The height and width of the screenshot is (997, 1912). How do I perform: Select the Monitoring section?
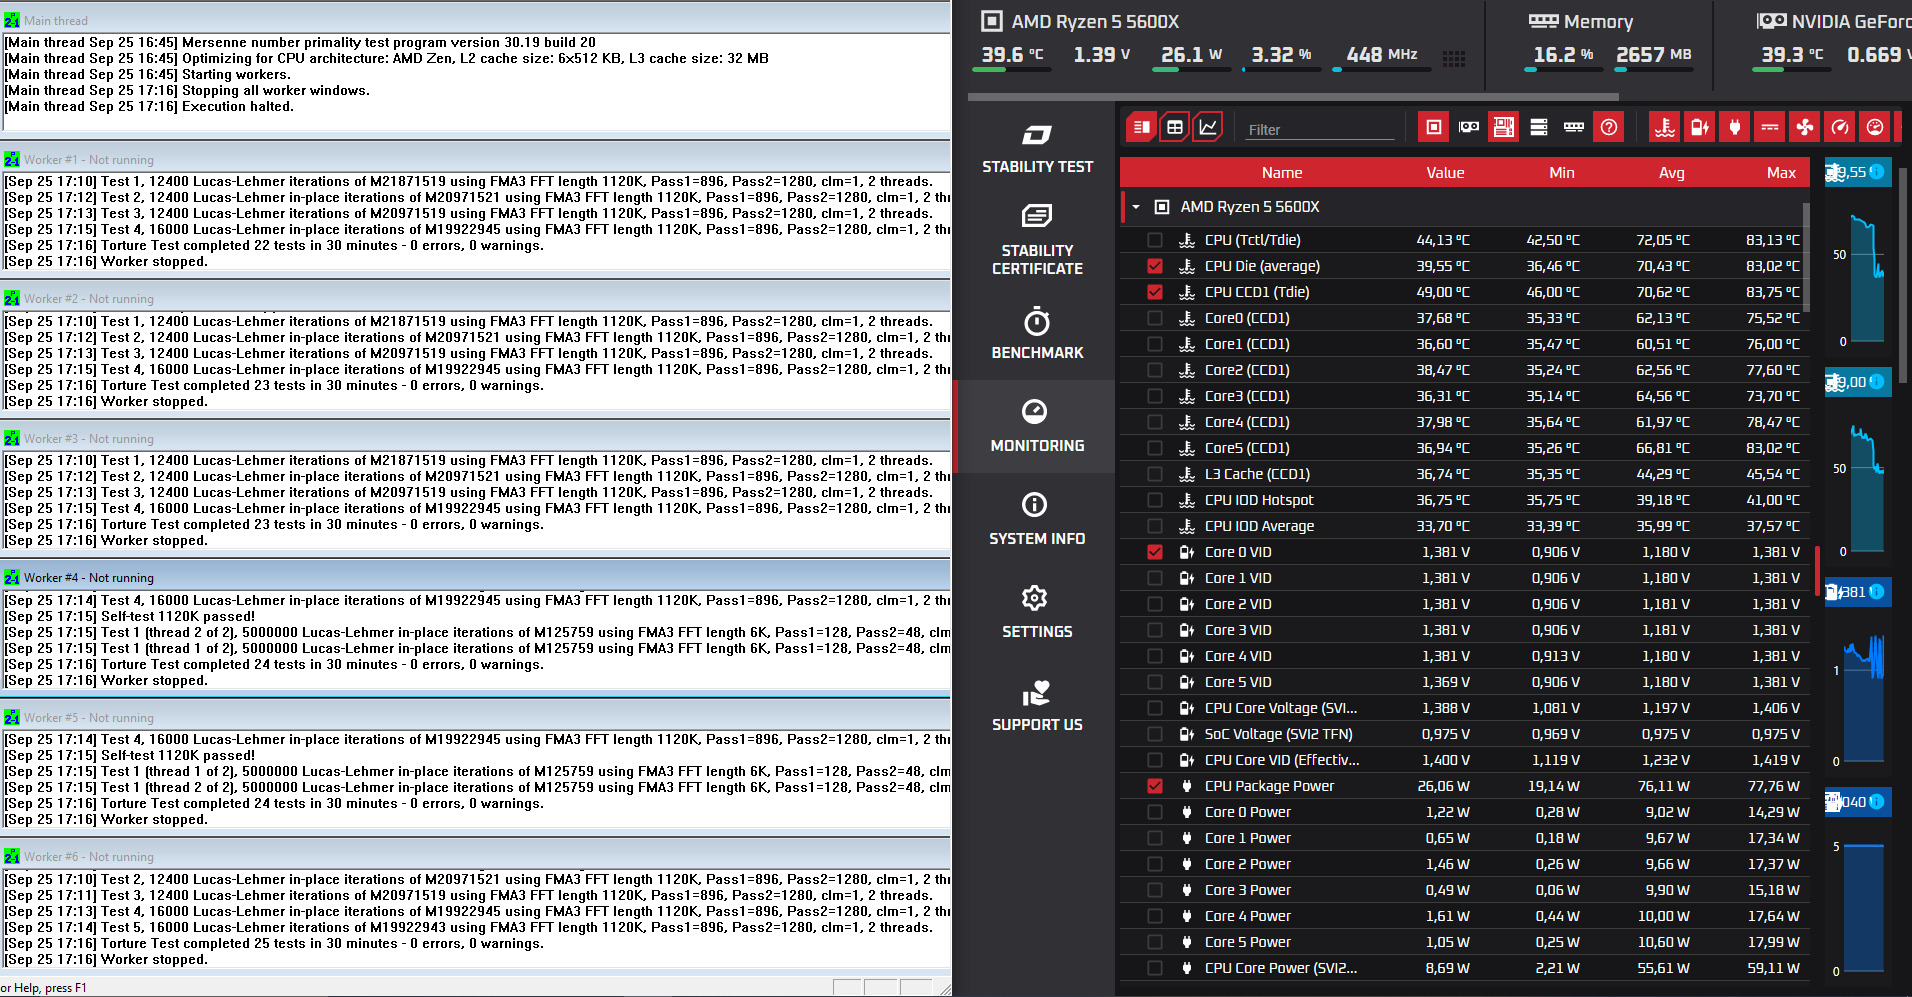1037,427
